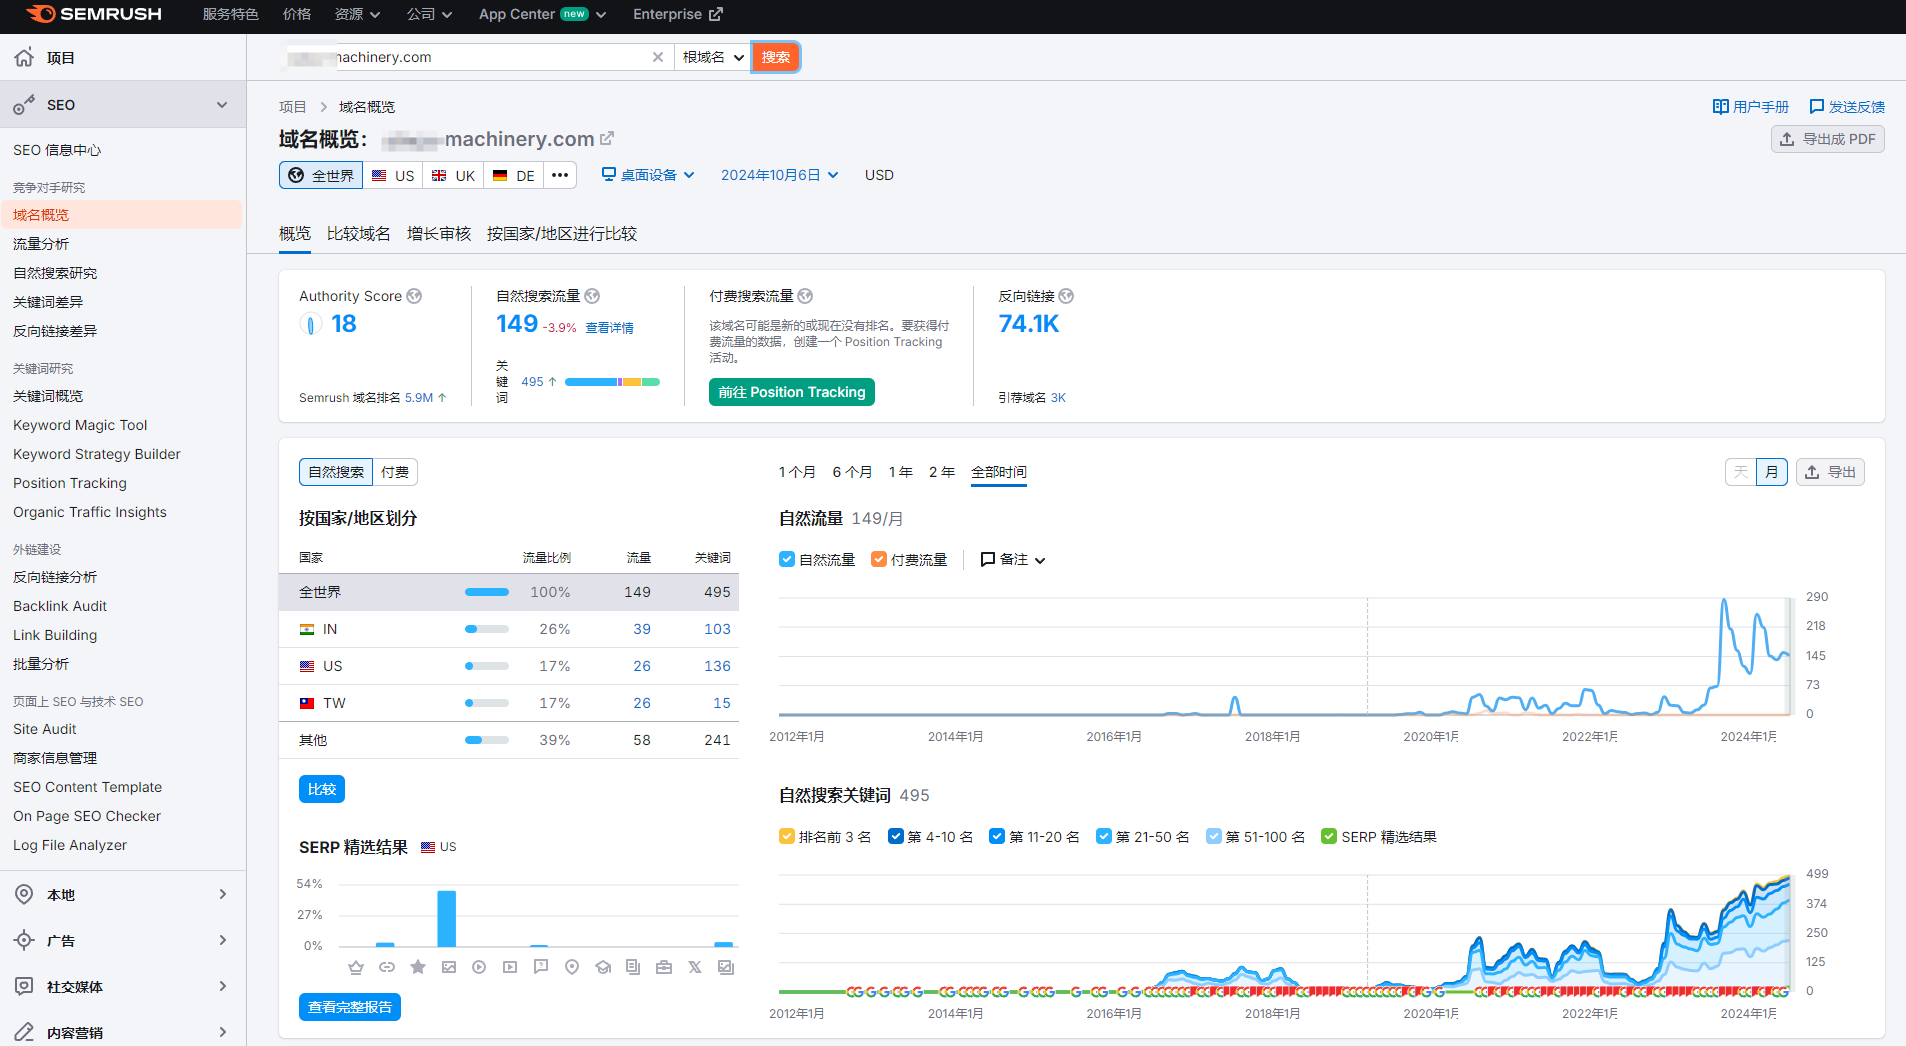Image resolution: width=1906 pixels, height=1046 pixels.
Task: Open the 根域名 dropdown
Action: pyautogui.click(x=713, y=57)
